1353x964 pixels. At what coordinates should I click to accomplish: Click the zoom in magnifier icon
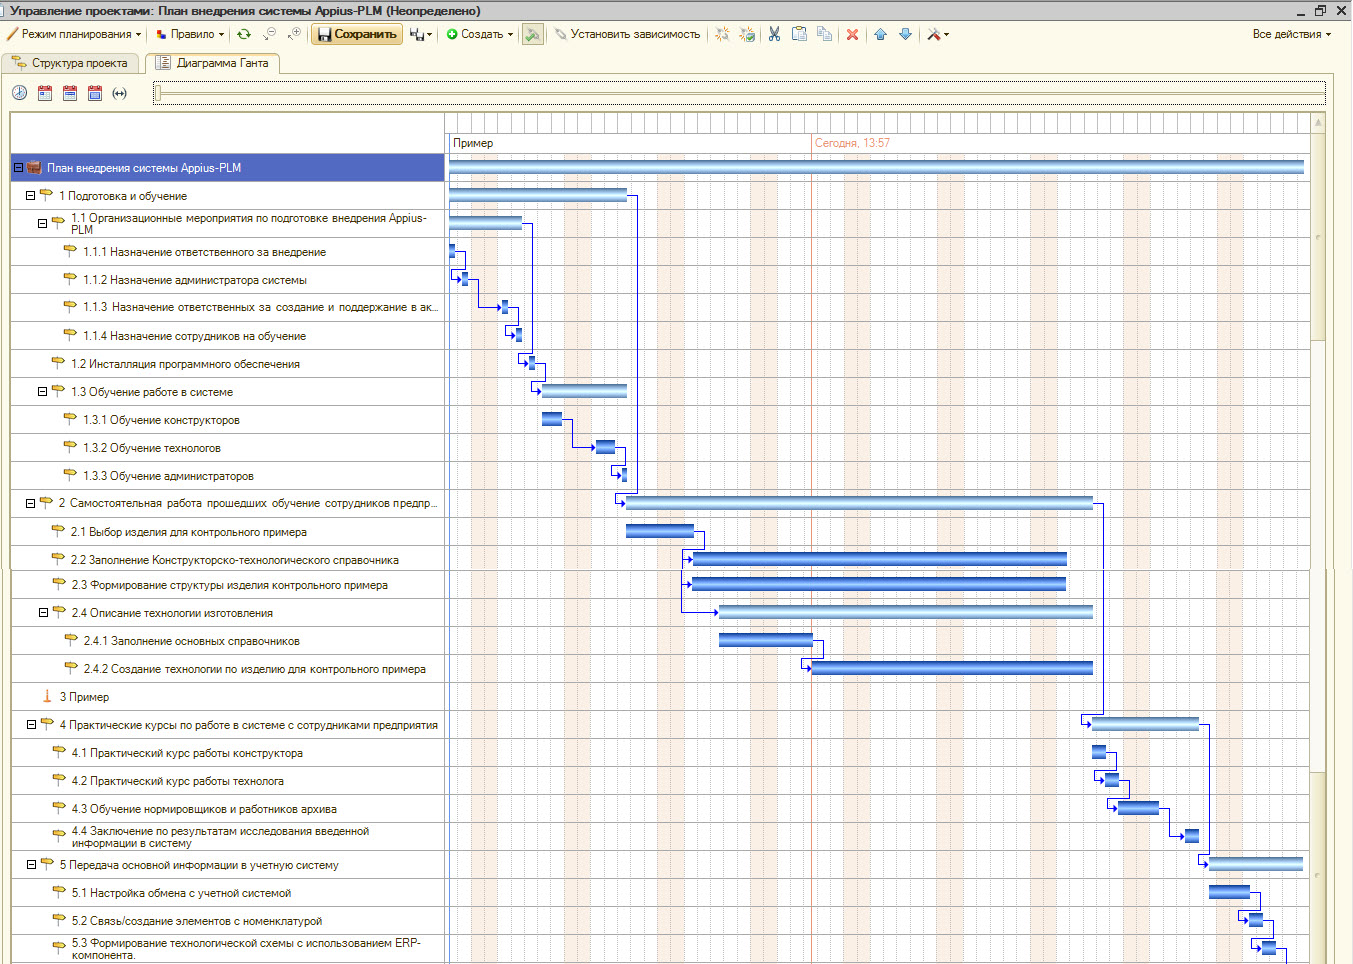tap(293, 34)
